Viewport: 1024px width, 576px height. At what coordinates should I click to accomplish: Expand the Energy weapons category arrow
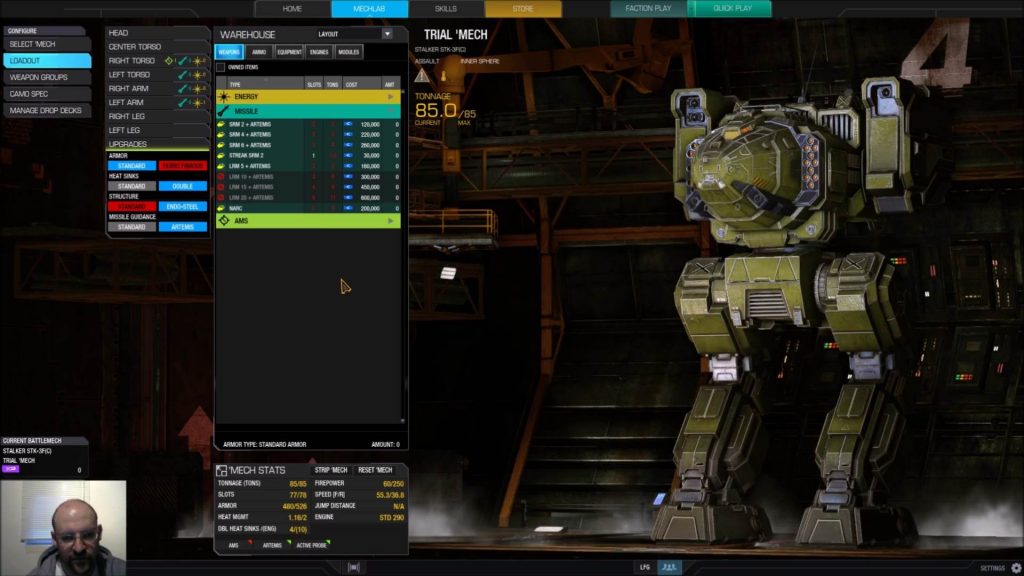(x=391, y=97)
